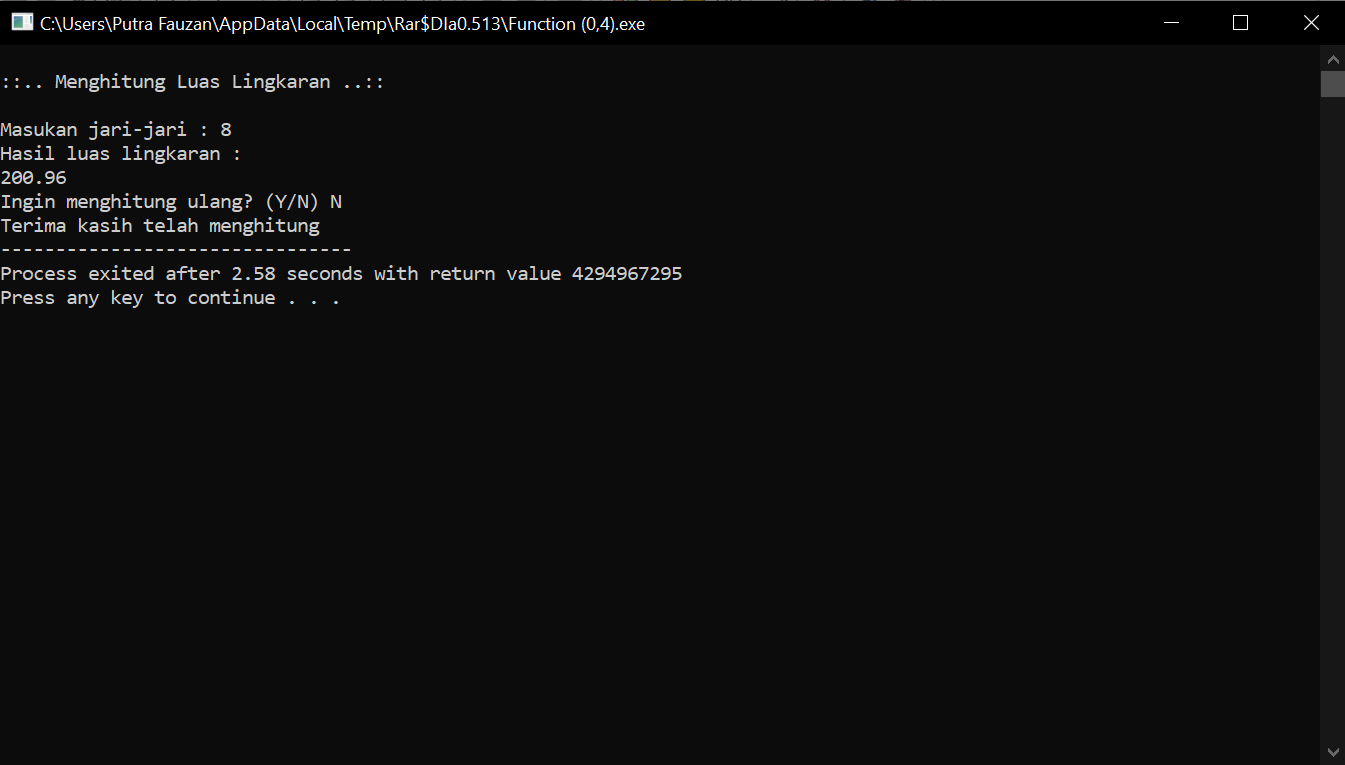Click the scrollbar up arrow
1345x765 pixels.
point(1333,58)
